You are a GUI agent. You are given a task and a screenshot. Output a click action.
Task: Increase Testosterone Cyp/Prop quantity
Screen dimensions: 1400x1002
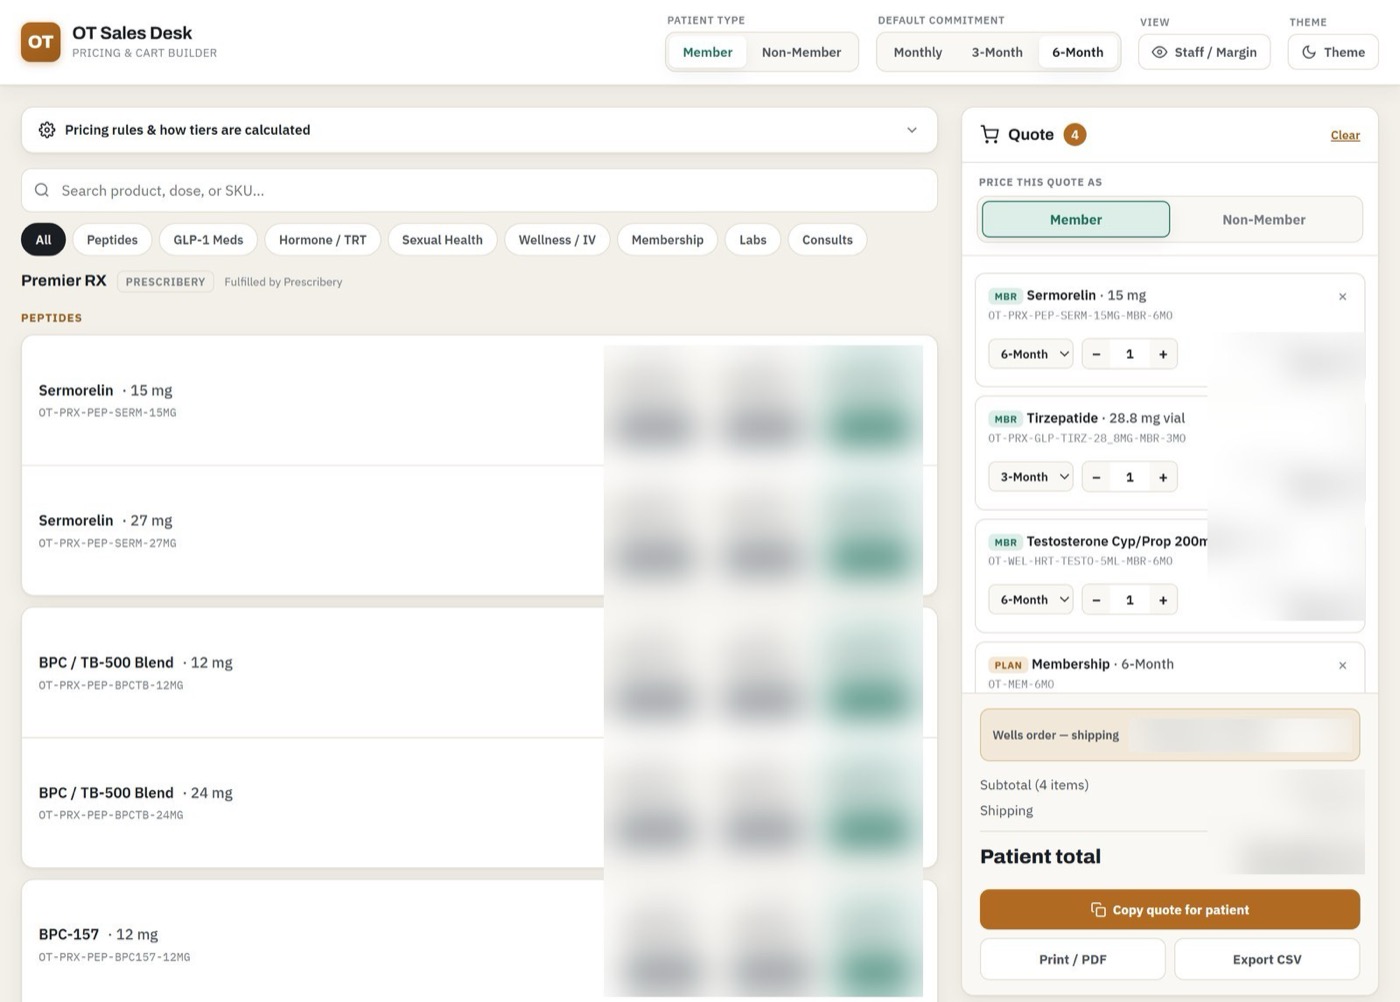(x=1163, y=600)
